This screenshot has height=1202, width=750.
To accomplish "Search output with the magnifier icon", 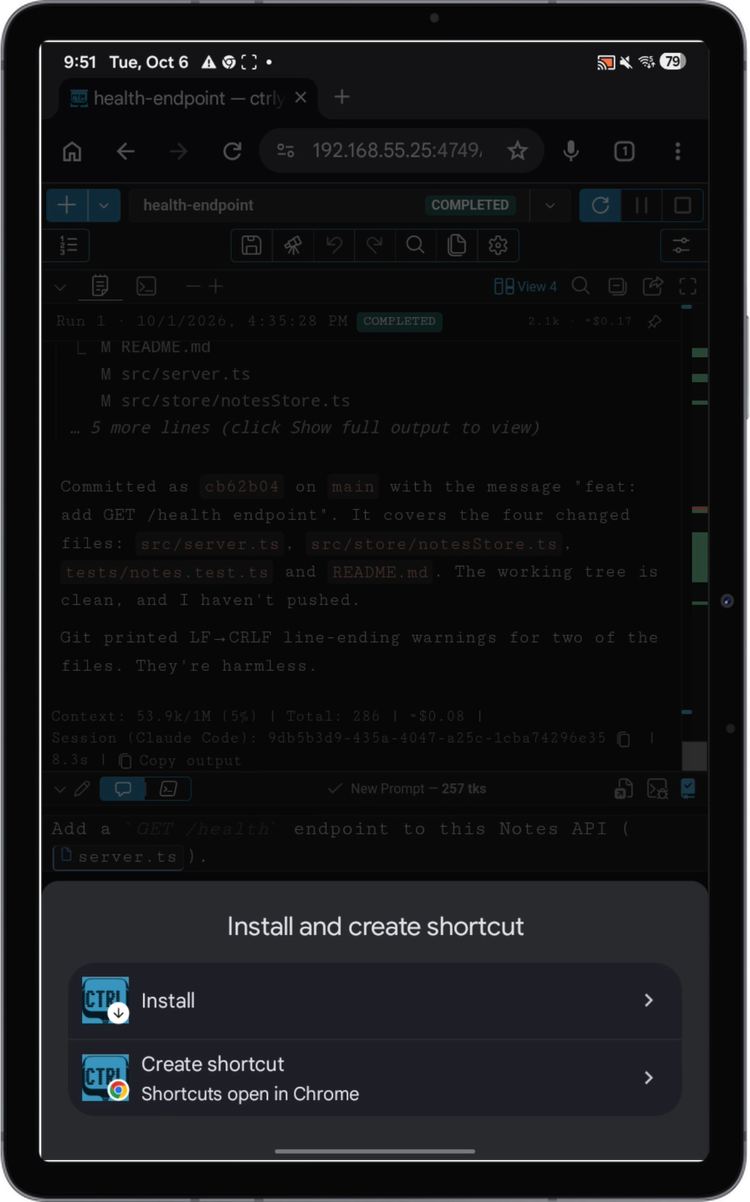I will pyautogui.click(x=580, y=286).
